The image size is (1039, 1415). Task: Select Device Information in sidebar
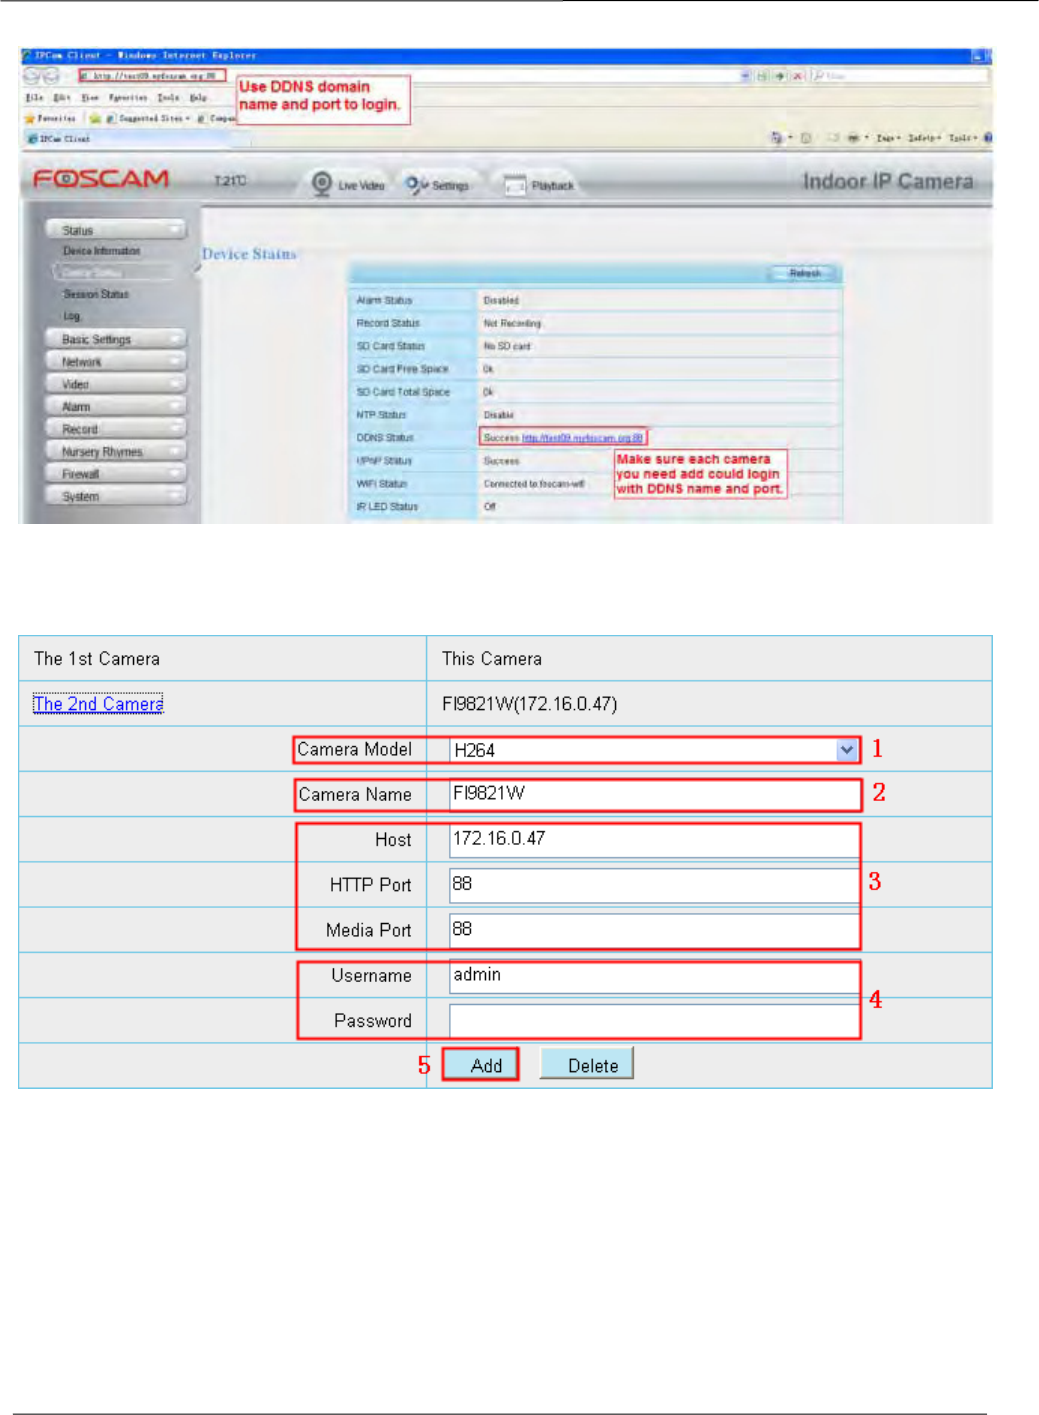point(102,251)
